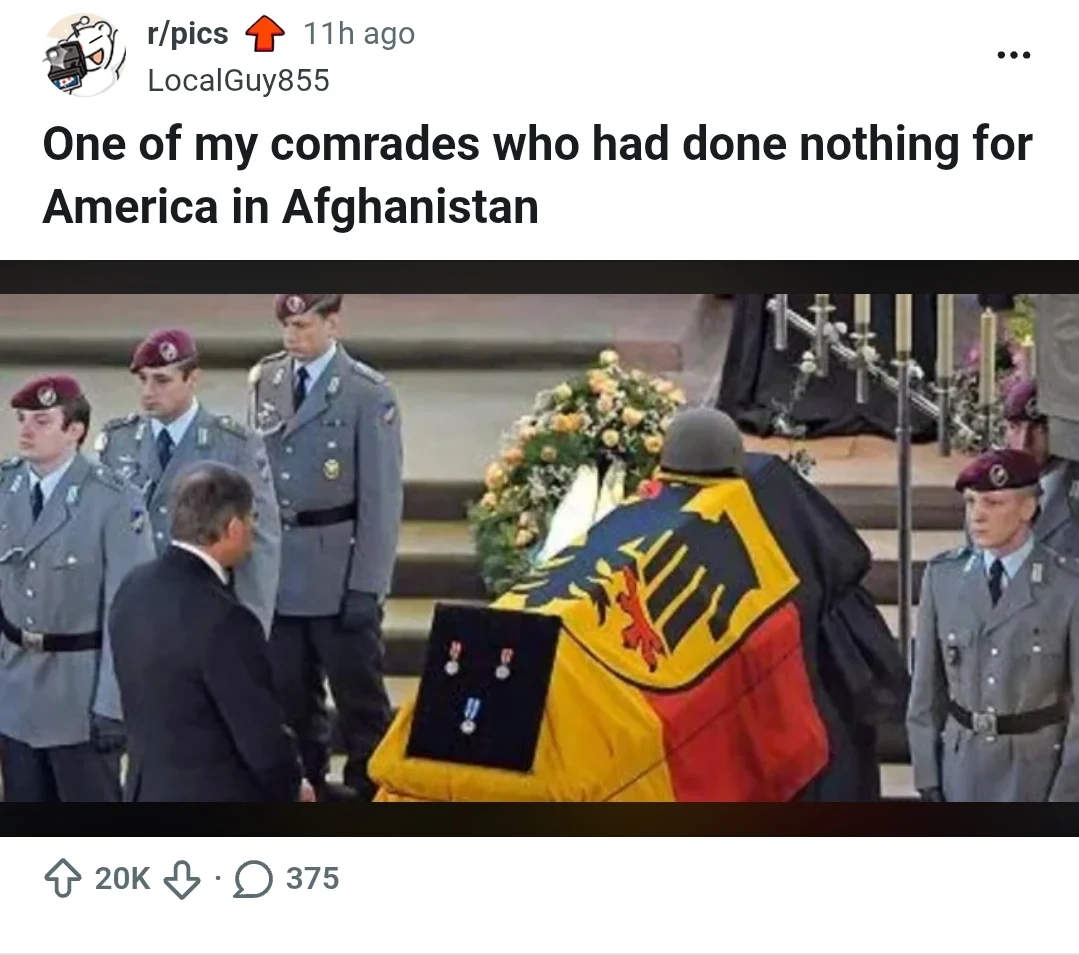The width and height of the screenshot is (1079, 955).
Task: Tap the medals cushion in the photo
Action: pyautogui.click(x=483, y=687)
